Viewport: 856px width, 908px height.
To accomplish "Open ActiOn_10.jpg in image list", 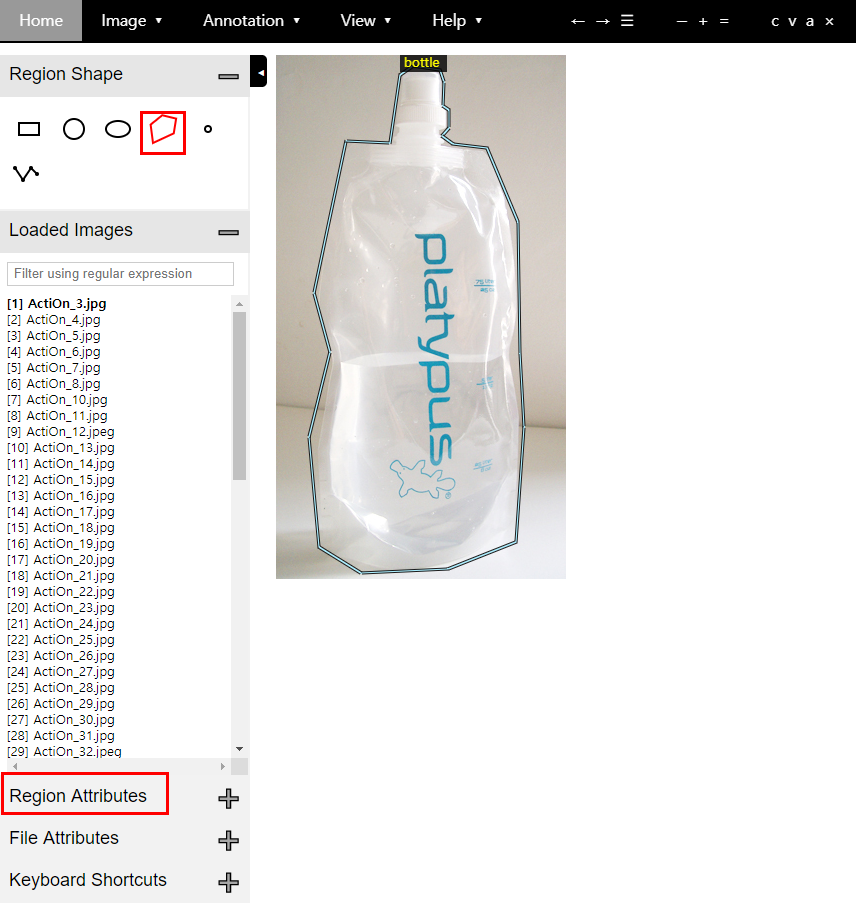I will point(57,400).
